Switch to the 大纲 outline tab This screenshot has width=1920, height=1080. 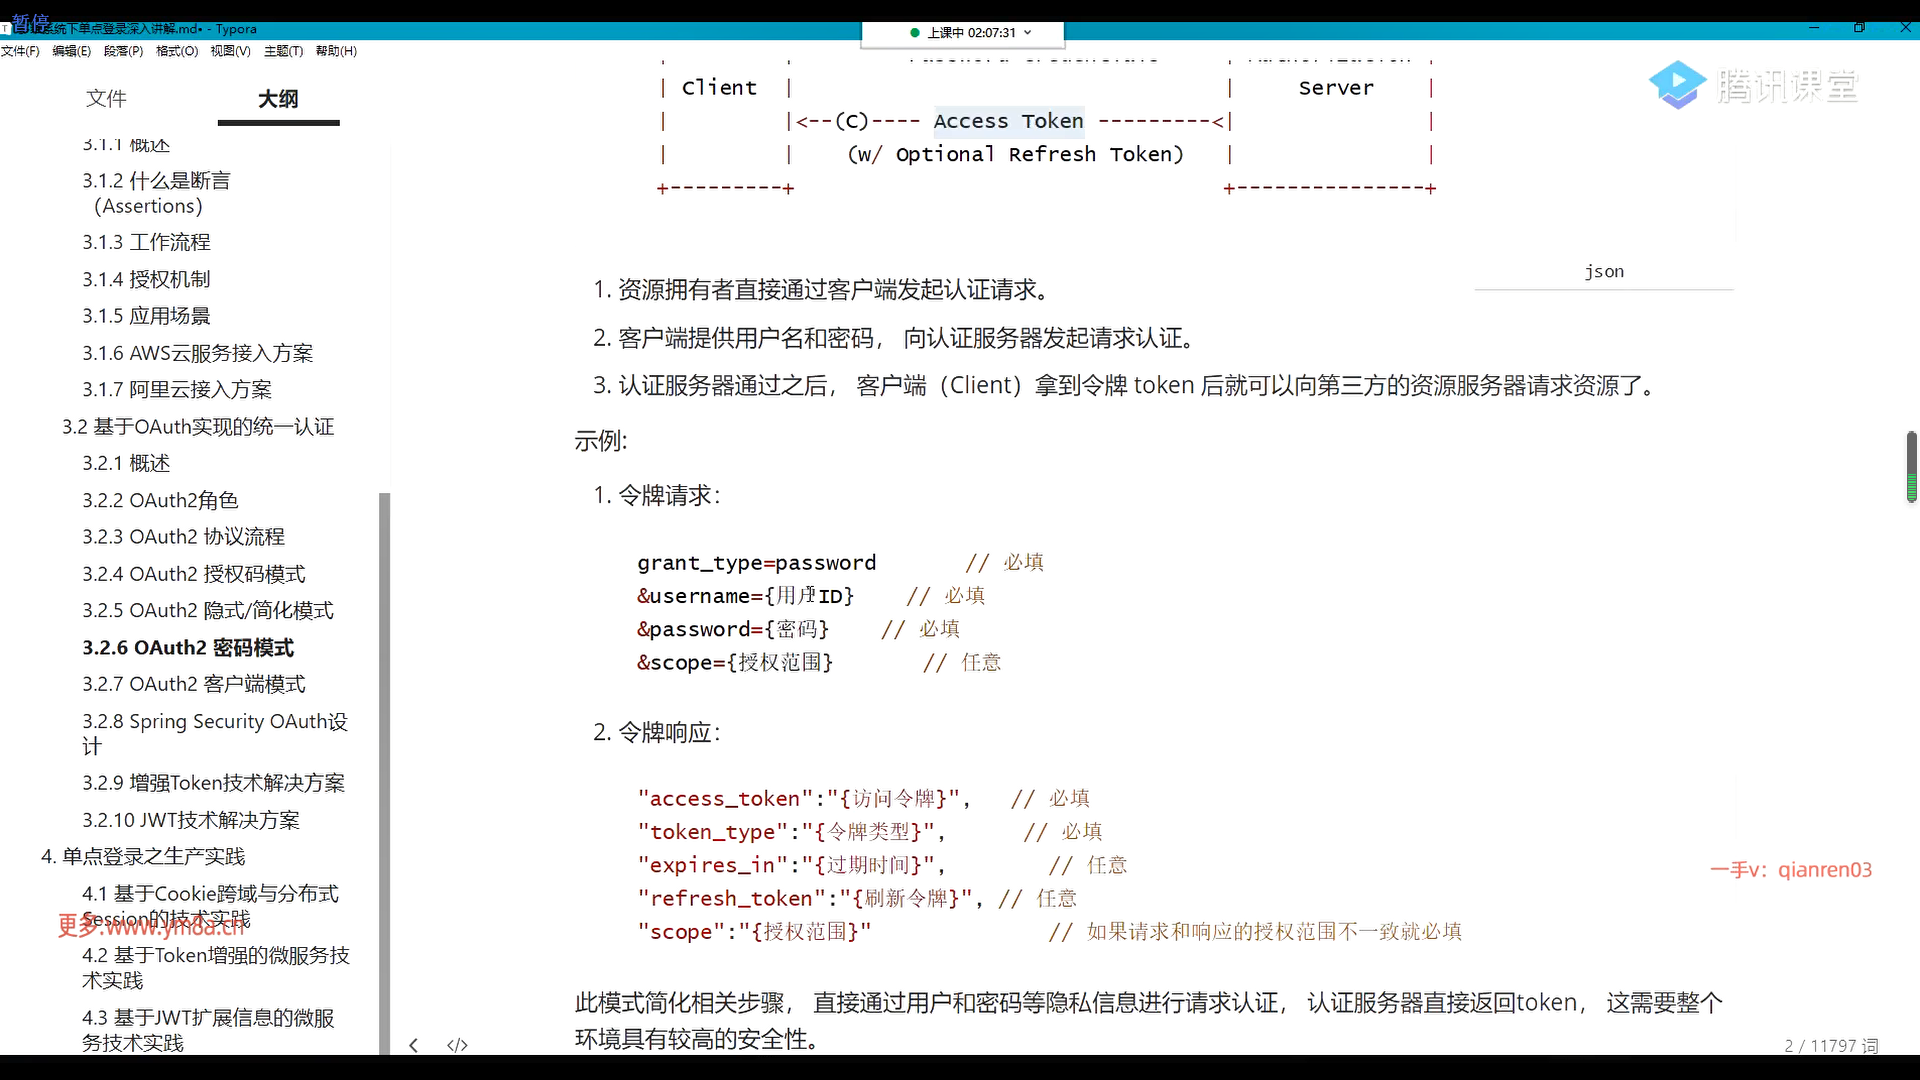[278, 98]
